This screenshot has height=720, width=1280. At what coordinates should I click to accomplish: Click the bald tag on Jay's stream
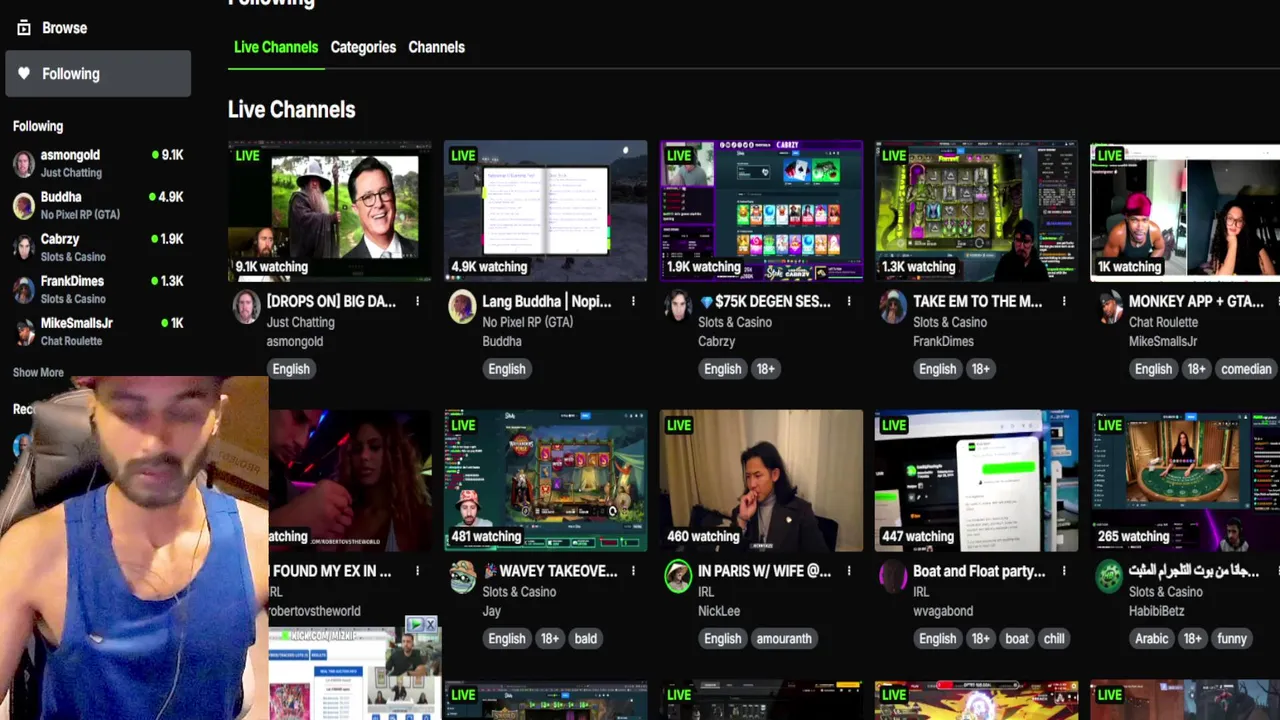coord(586,638)
